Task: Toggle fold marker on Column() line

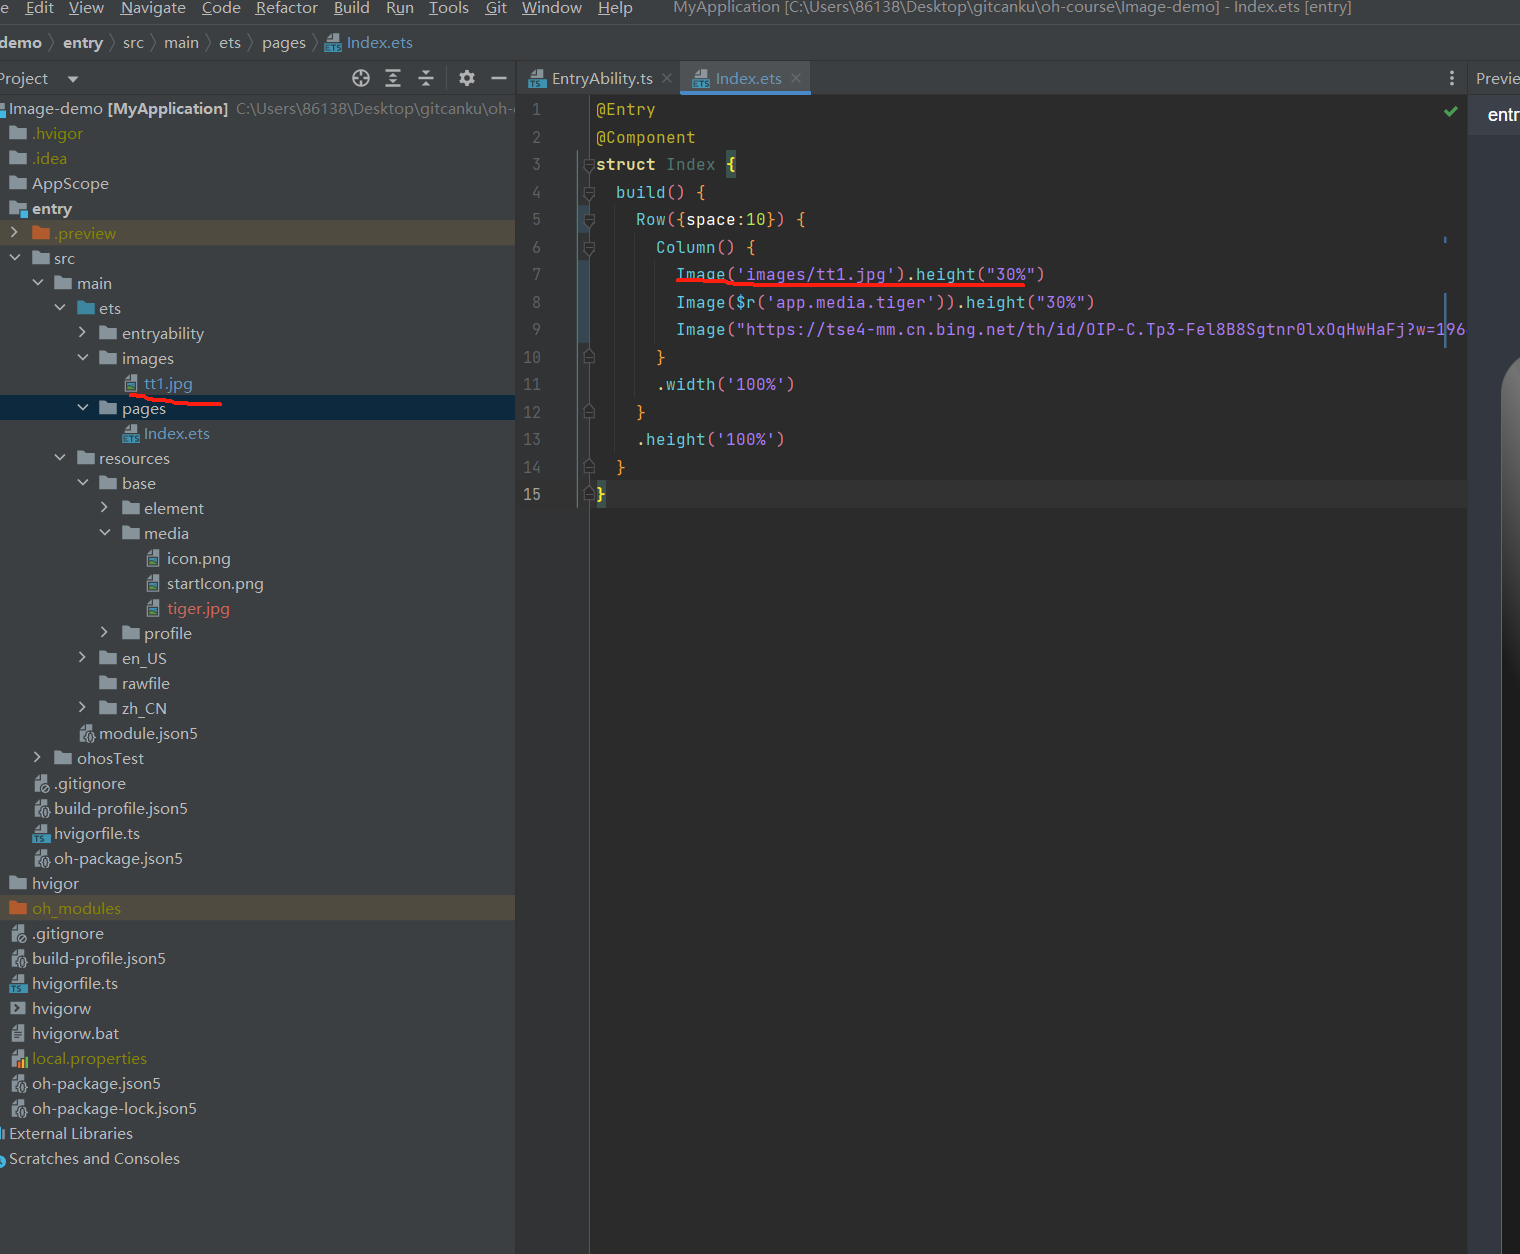Action: [x=589, y=248]
